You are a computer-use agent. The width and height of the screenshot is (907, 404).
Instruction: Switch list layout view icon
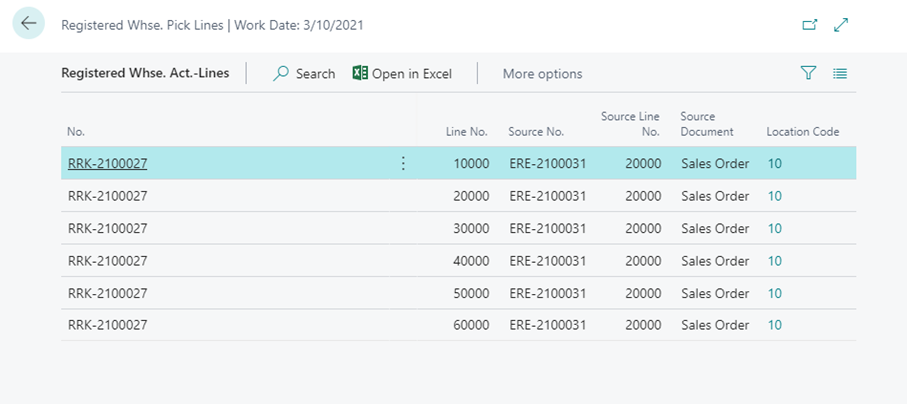[840, 73]
